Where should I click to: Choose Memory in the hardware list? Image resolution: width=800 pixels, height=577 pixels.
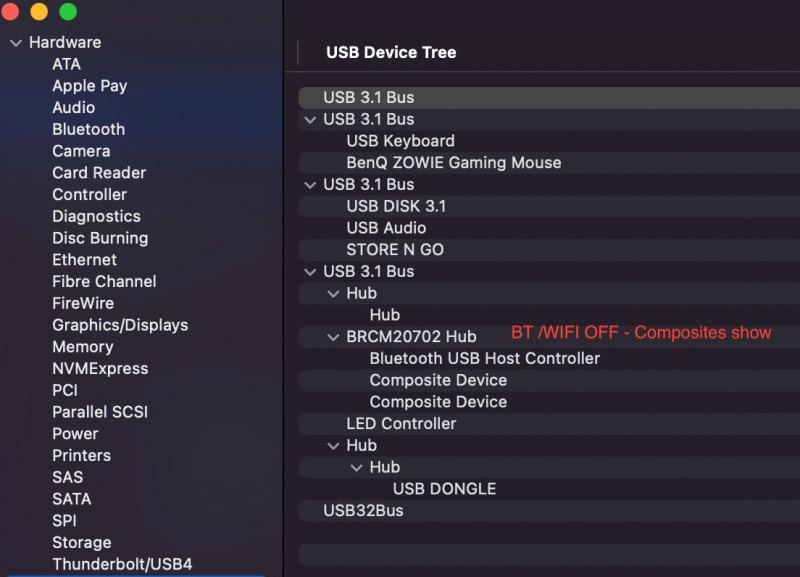point(82,347)
